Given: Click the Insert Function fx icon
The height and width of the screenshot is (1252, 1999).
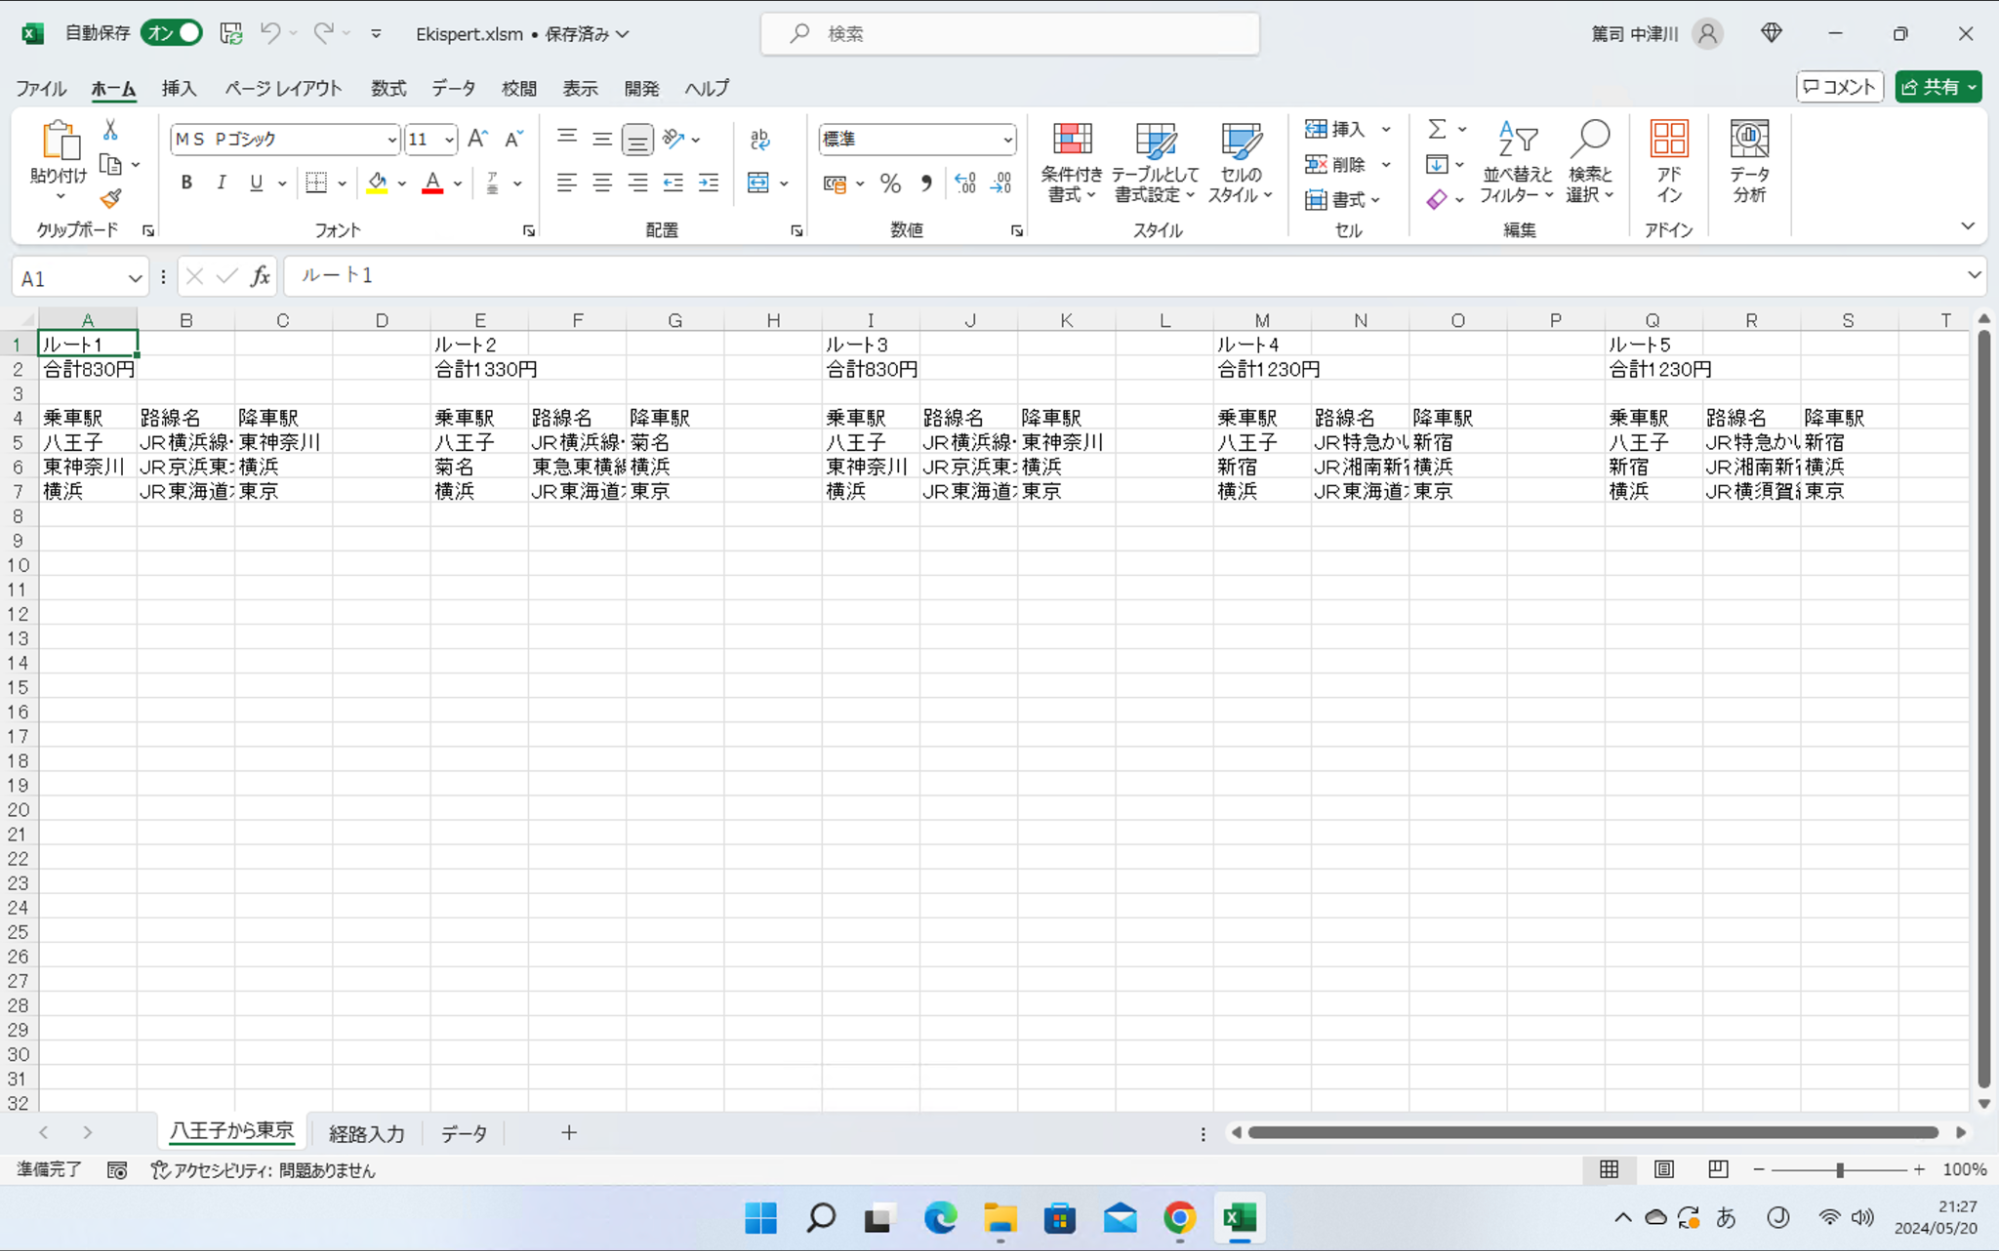Looking at the screenshot, I should (260, 277).
